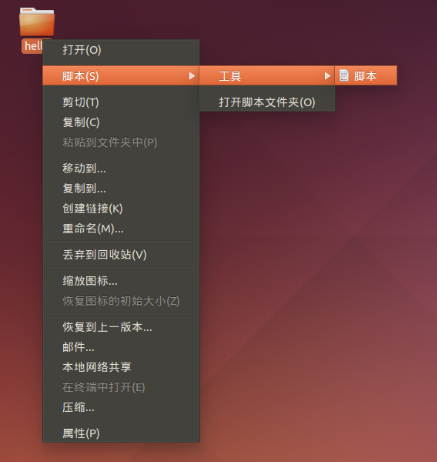Viewport: 437px width, 462px height.
Task: Select 剪切(T) to cut the folder
Action: point(121,102)
